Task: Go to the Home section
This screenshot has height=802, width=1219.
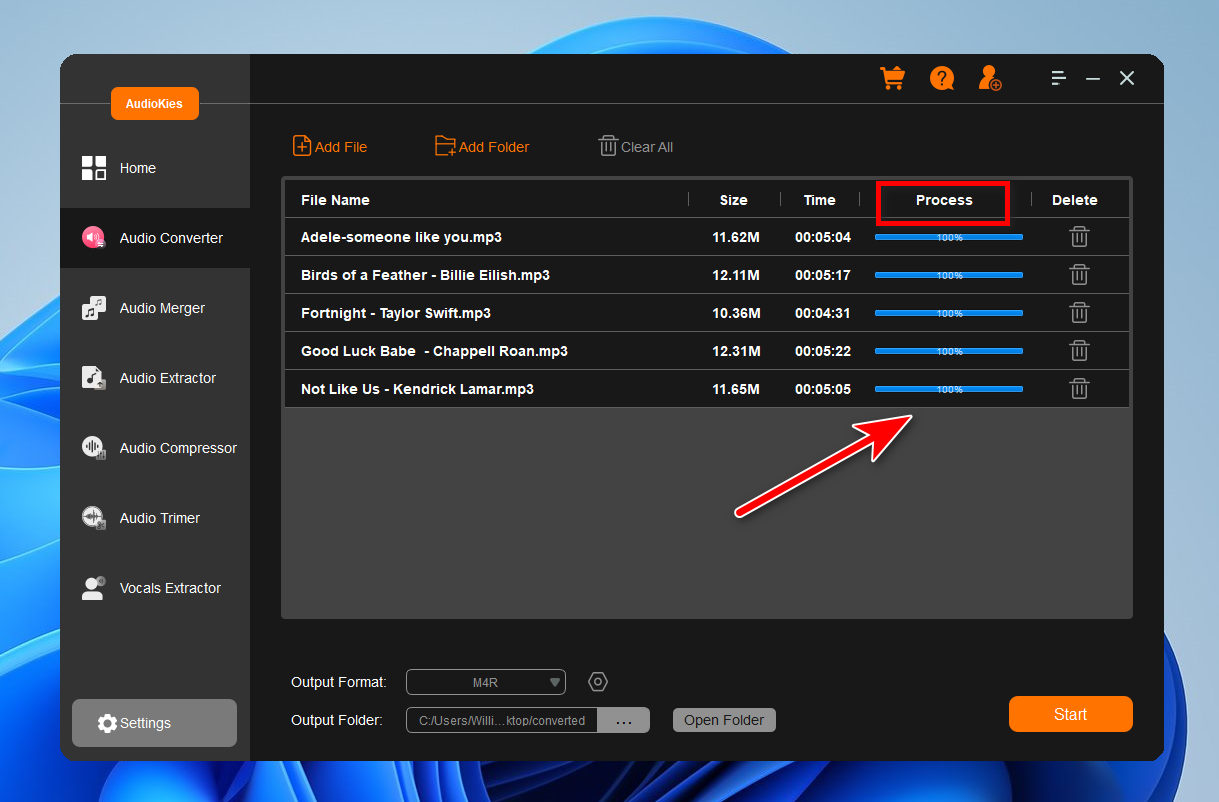Action: click(155, 168)
